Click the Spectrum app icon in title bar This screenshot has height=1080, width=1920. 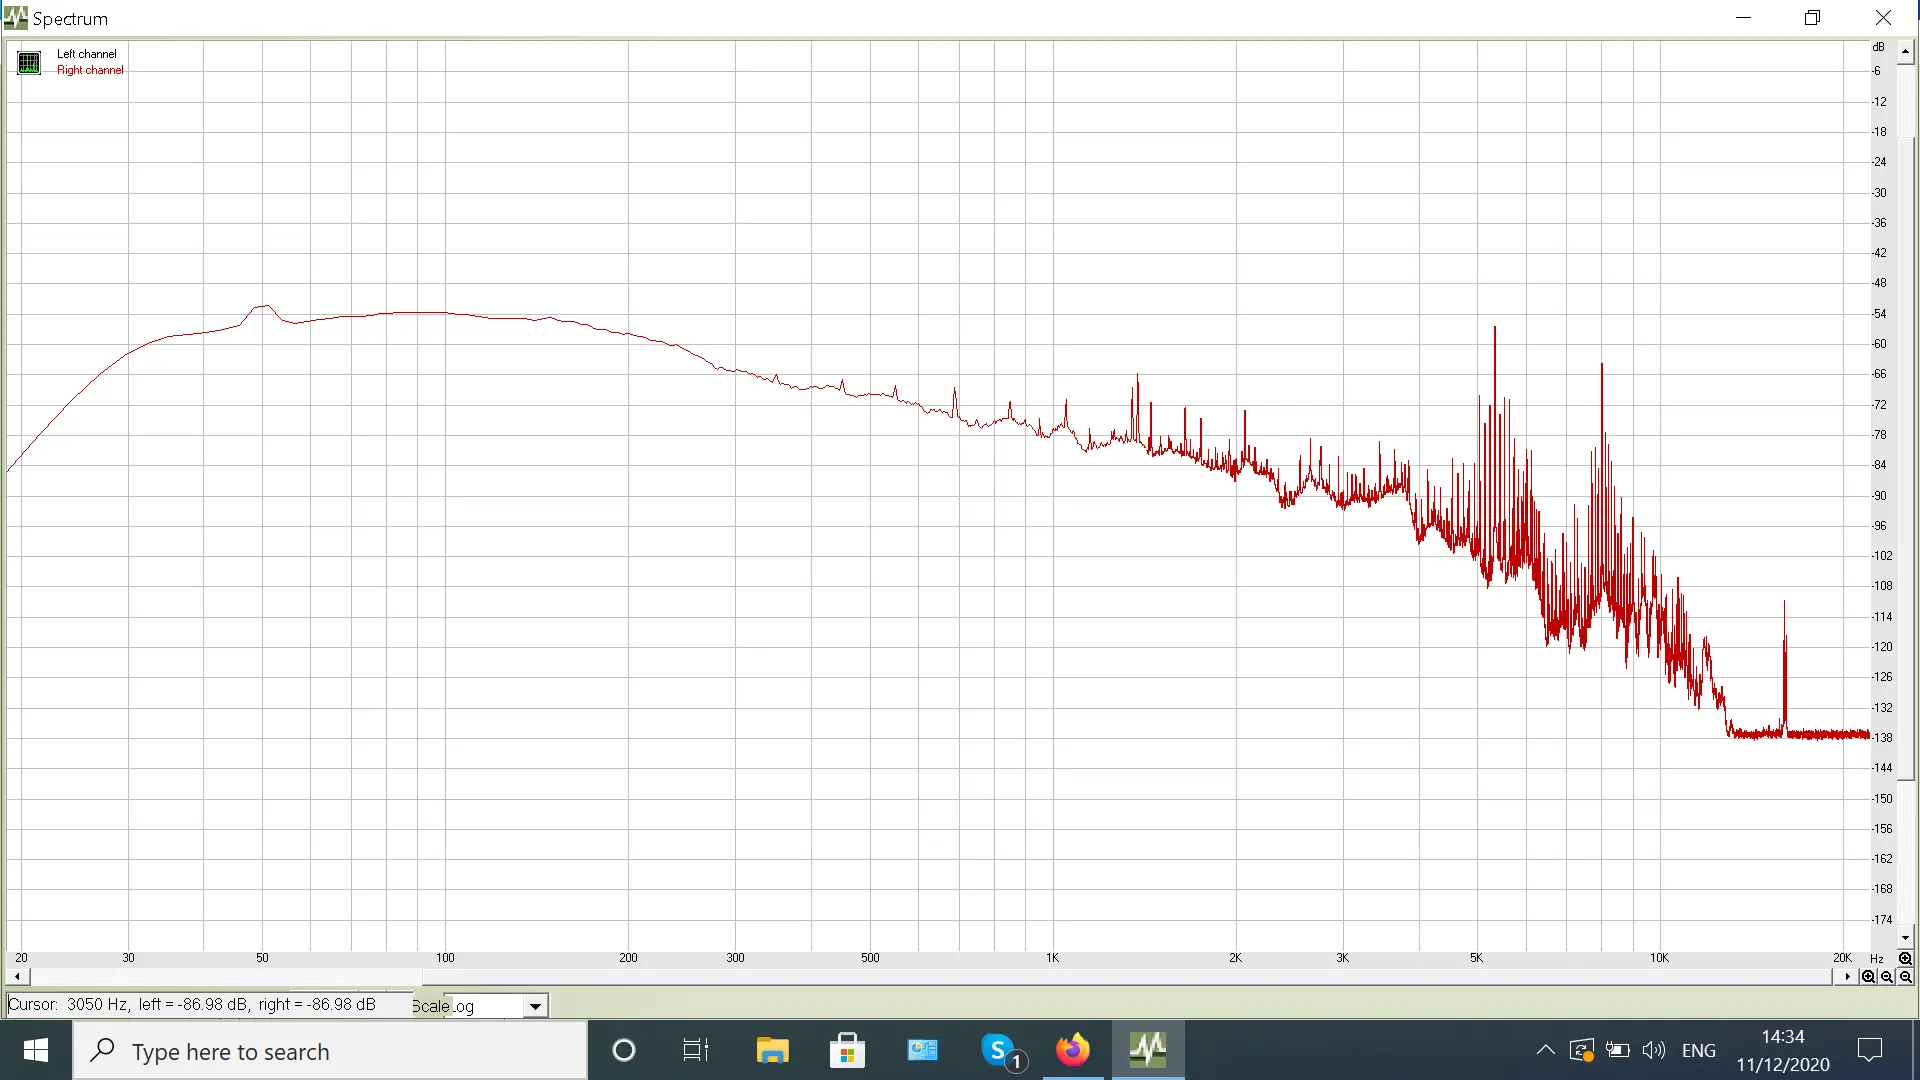pos(15,18)
